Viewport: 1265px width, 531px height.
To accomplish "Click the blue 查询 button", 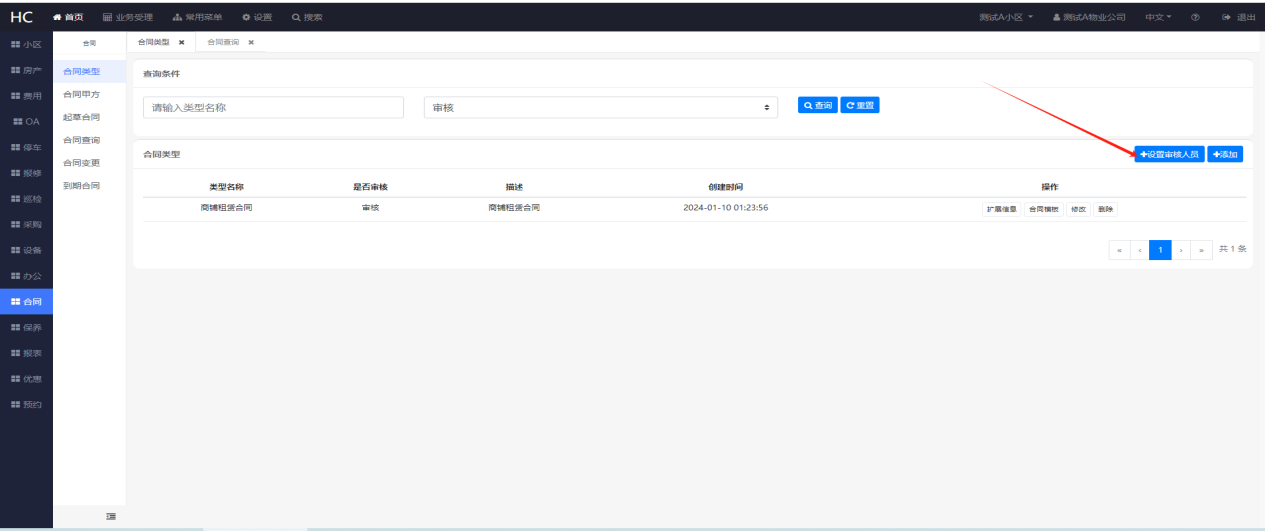I will 817,105.
